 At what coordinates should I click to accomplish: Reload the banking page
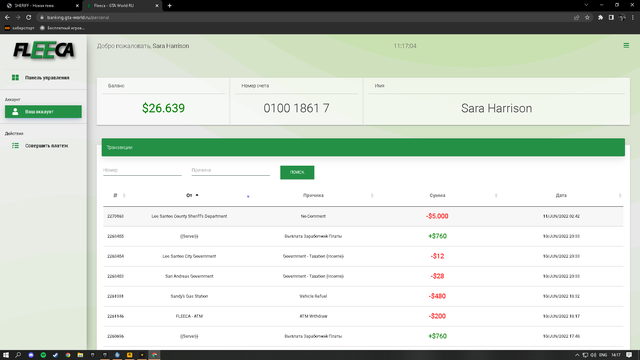coord(29,18)
